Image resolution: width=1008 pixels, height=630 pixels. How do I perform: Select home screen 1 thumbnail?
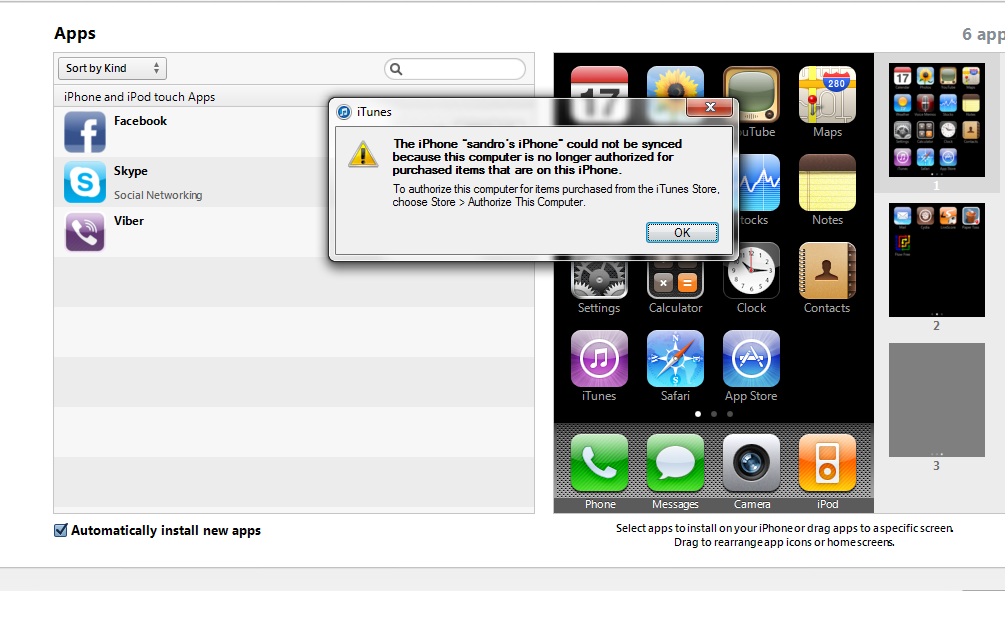tap(937, 120)
